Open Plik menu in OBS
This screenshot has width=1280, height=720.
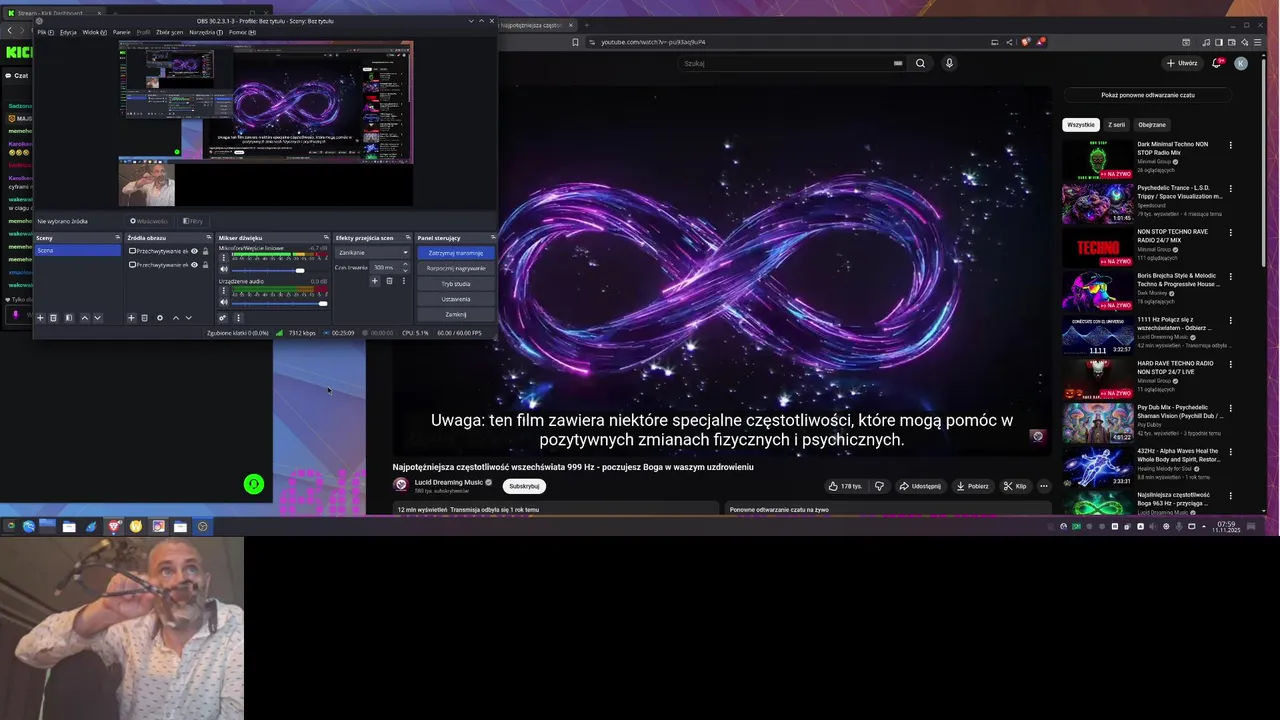(45, 32)
